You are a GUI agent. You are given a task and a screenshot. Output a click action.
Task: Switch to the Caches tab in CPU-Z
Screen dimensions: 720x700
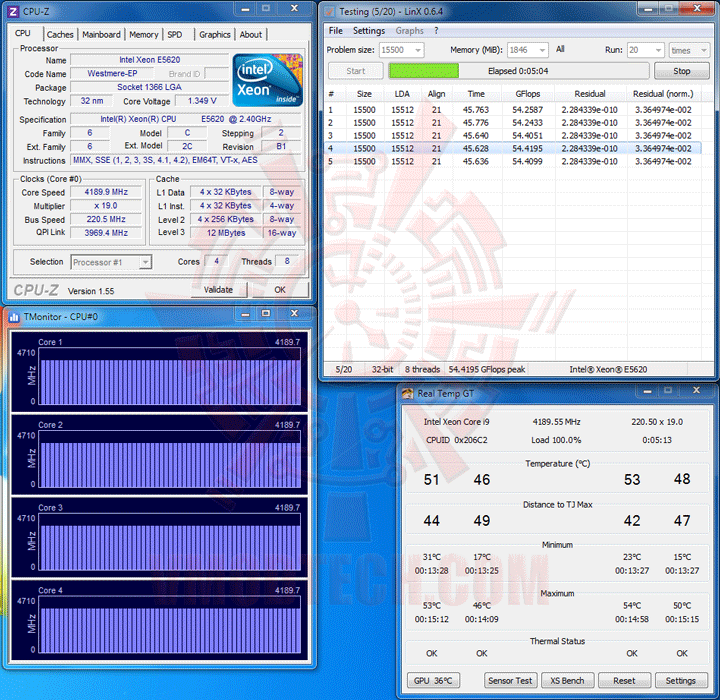[60, 34]
